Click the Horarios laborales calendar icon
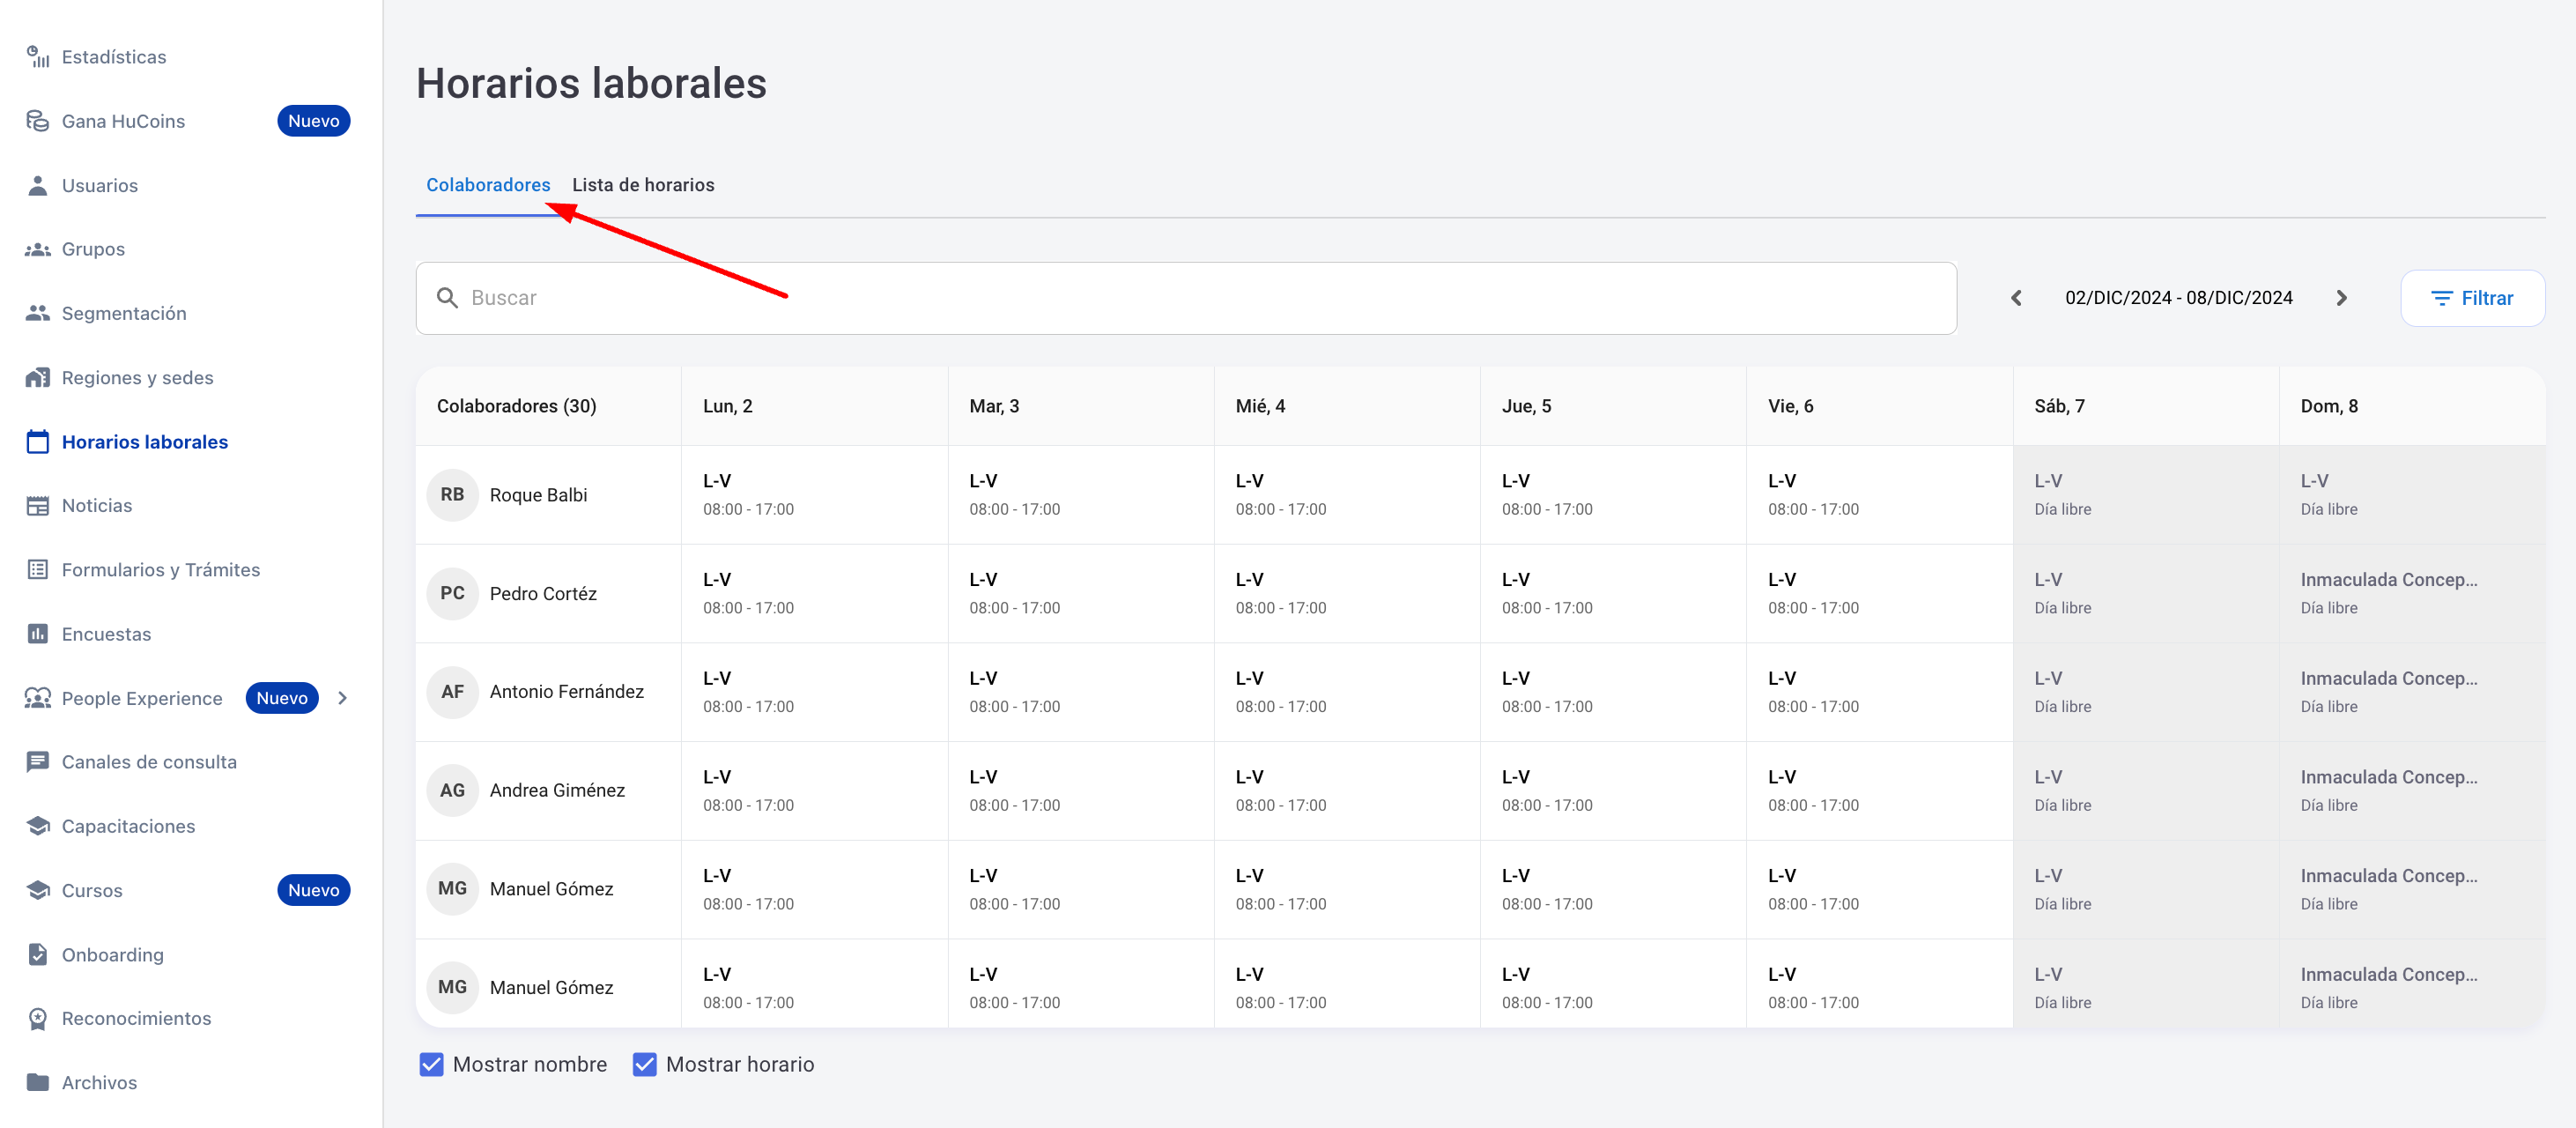 38,441
